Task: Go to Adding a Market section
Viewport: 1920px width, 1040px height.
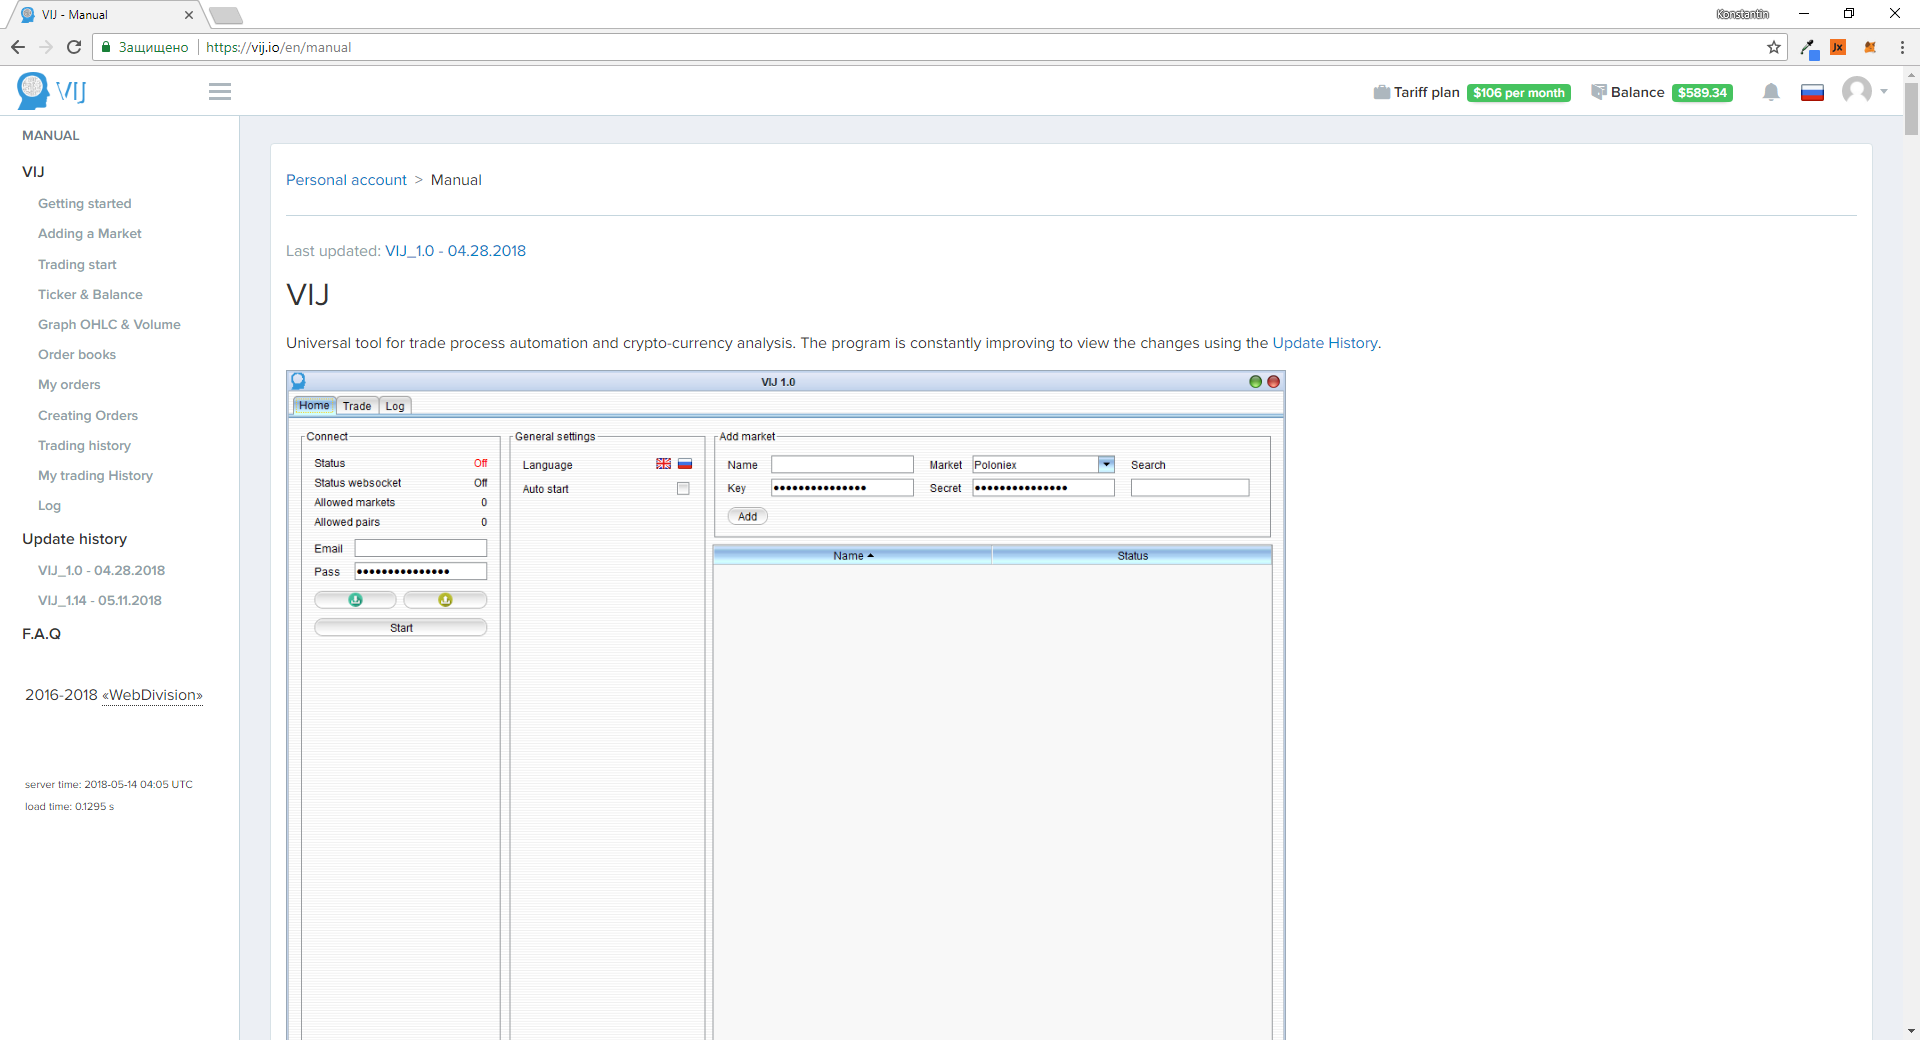Action: point(90,234)
